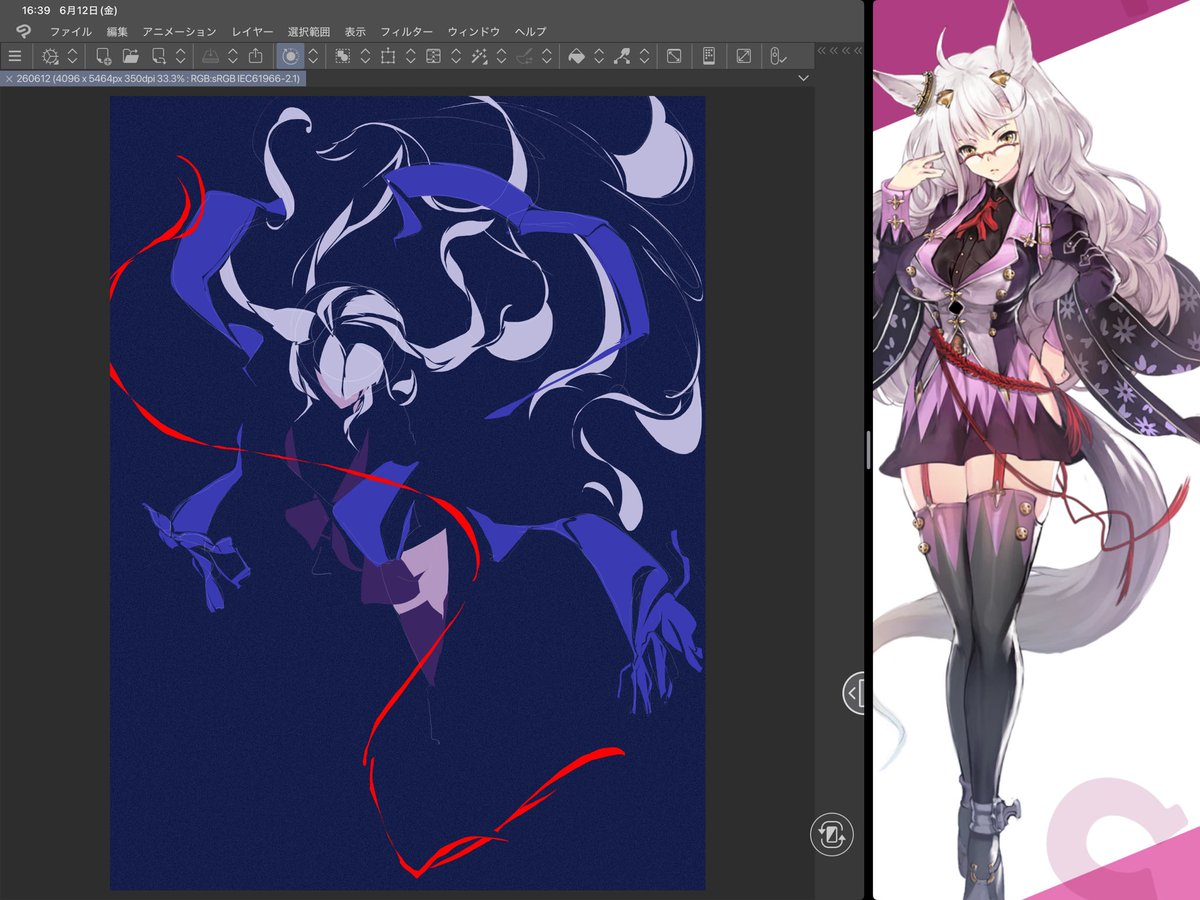Viewport: 1200px width, 900px height.
Task: Click the vector node path icon
Action: pyautogui.click(x=622, y=56)
